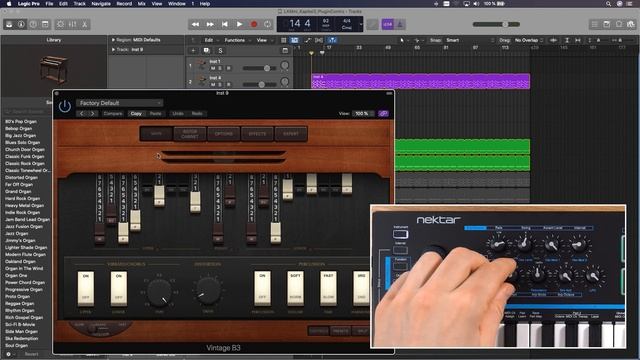Click the Undo button in plugin header

click(x=178, y=113)
